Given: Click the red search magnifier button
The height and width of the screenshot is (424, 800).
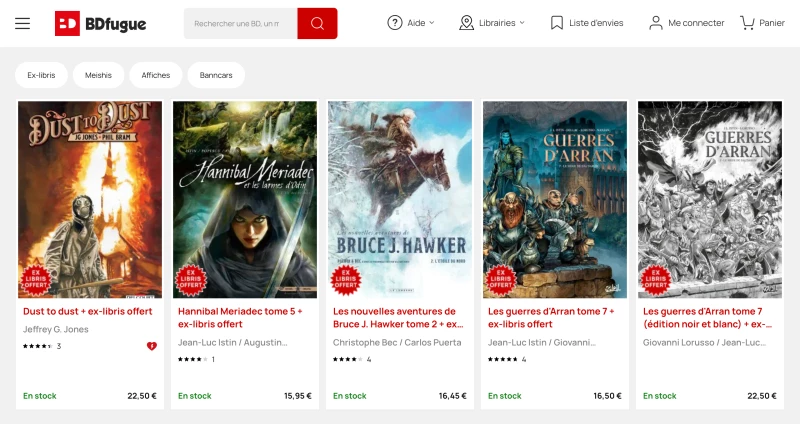Looking at the screenshot, I should click(317, 23).
